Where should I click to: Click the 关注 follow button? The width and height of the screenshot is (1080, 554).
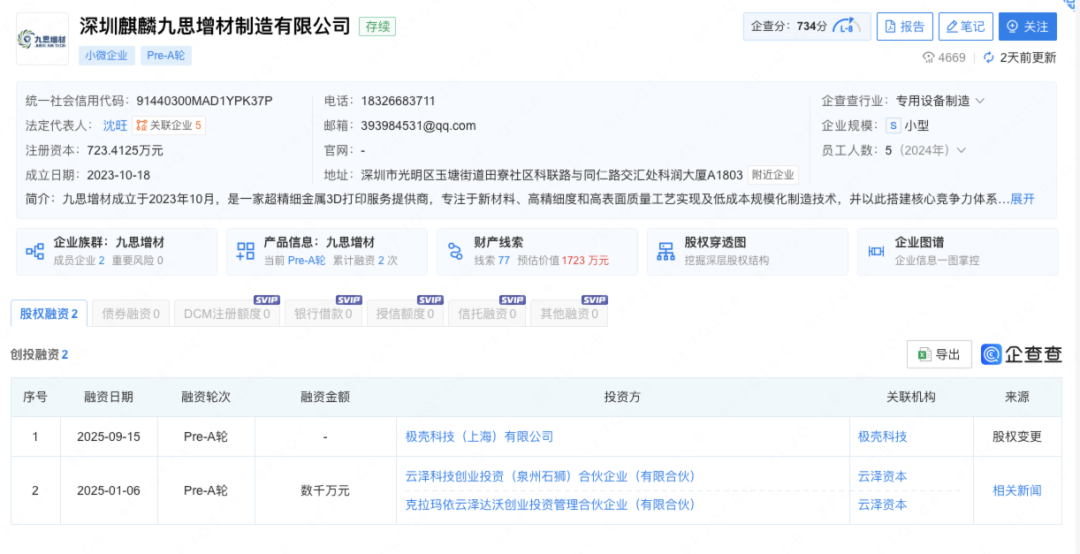[x=1027, y=27]
